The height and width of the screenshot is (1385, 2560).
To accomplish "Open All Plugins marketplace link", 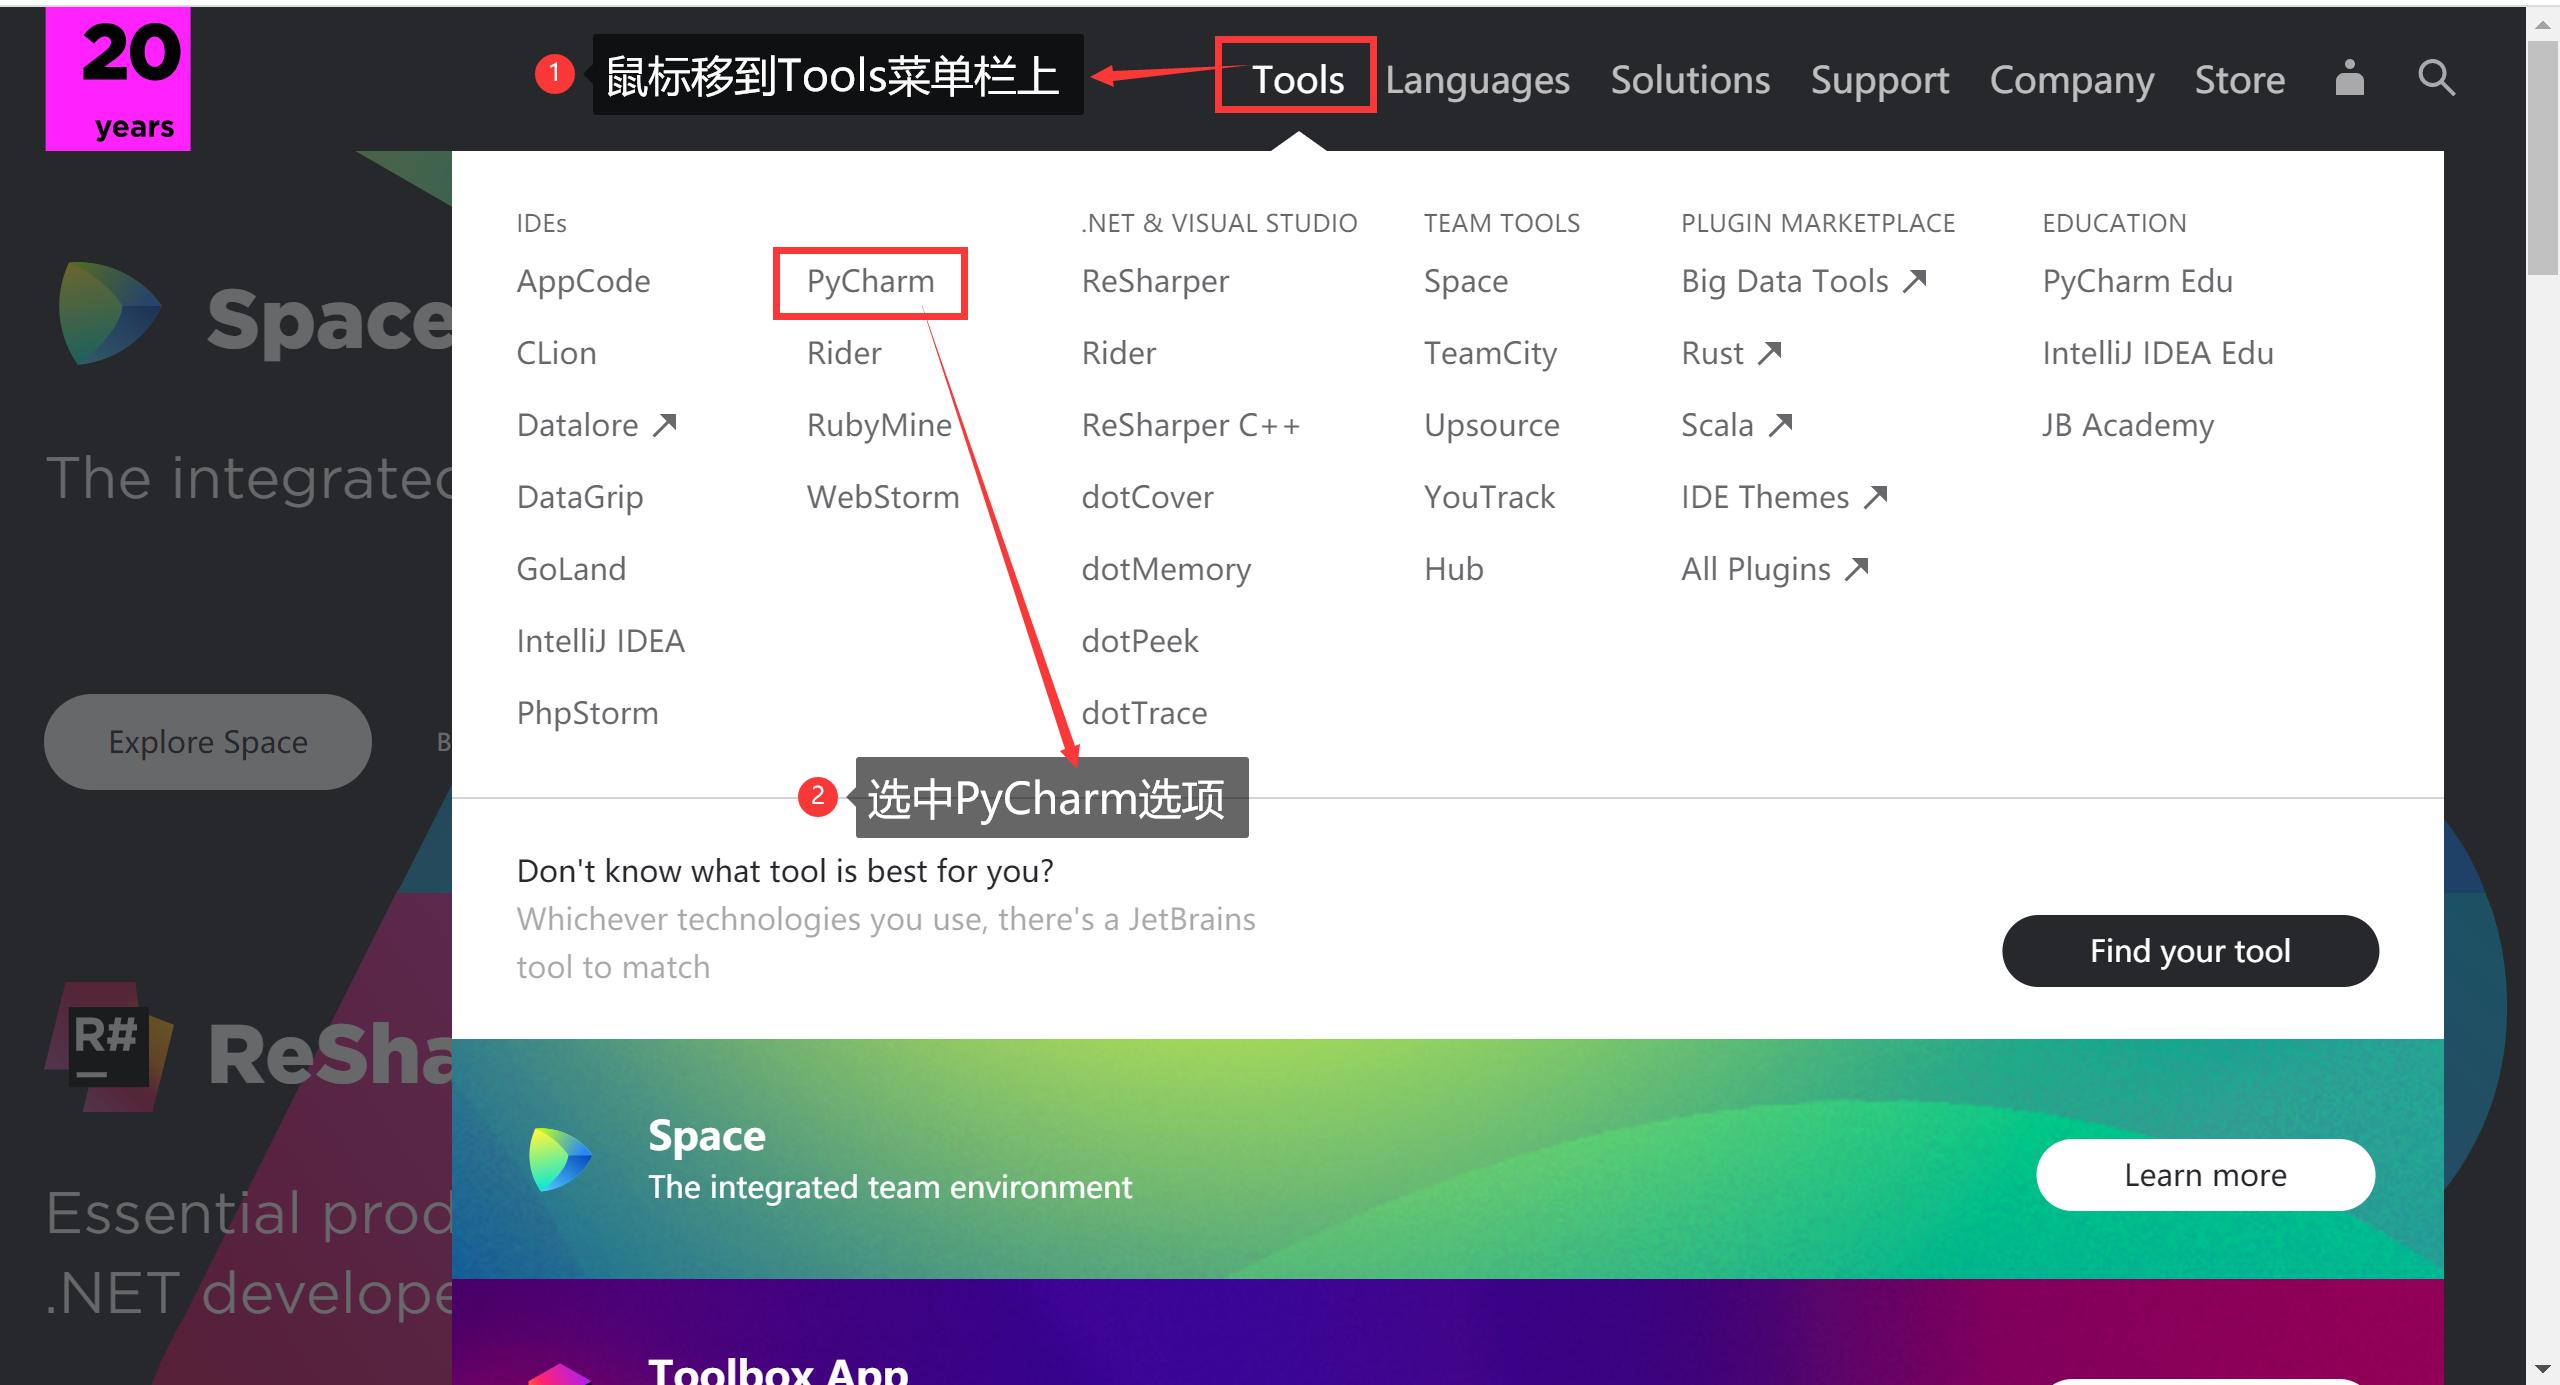I will click(1775, 570).
